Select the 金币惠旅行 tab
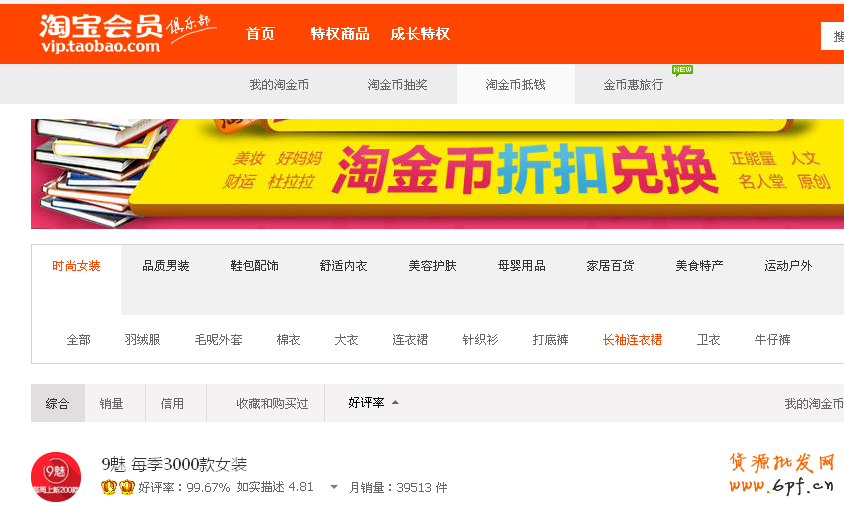This screenshot has height=507, width=844. click(x=633, y=85)
